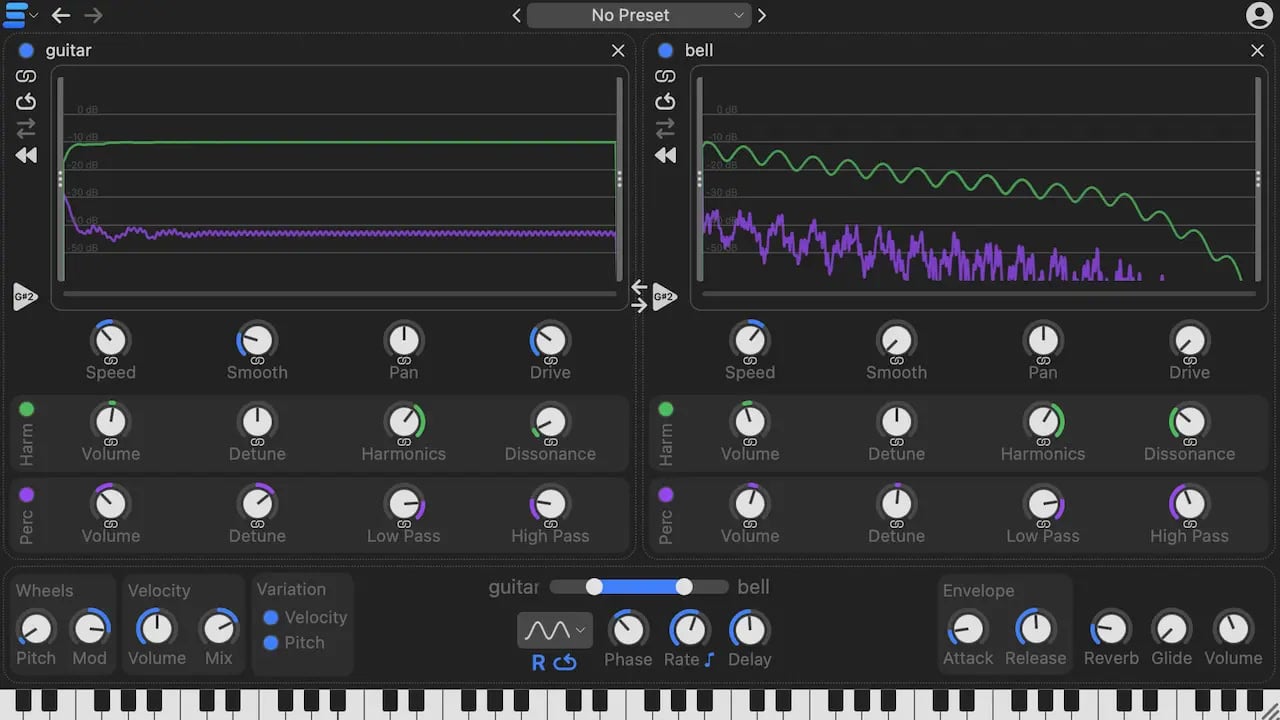Open the No Preset dropdown

tap(639, 15)
